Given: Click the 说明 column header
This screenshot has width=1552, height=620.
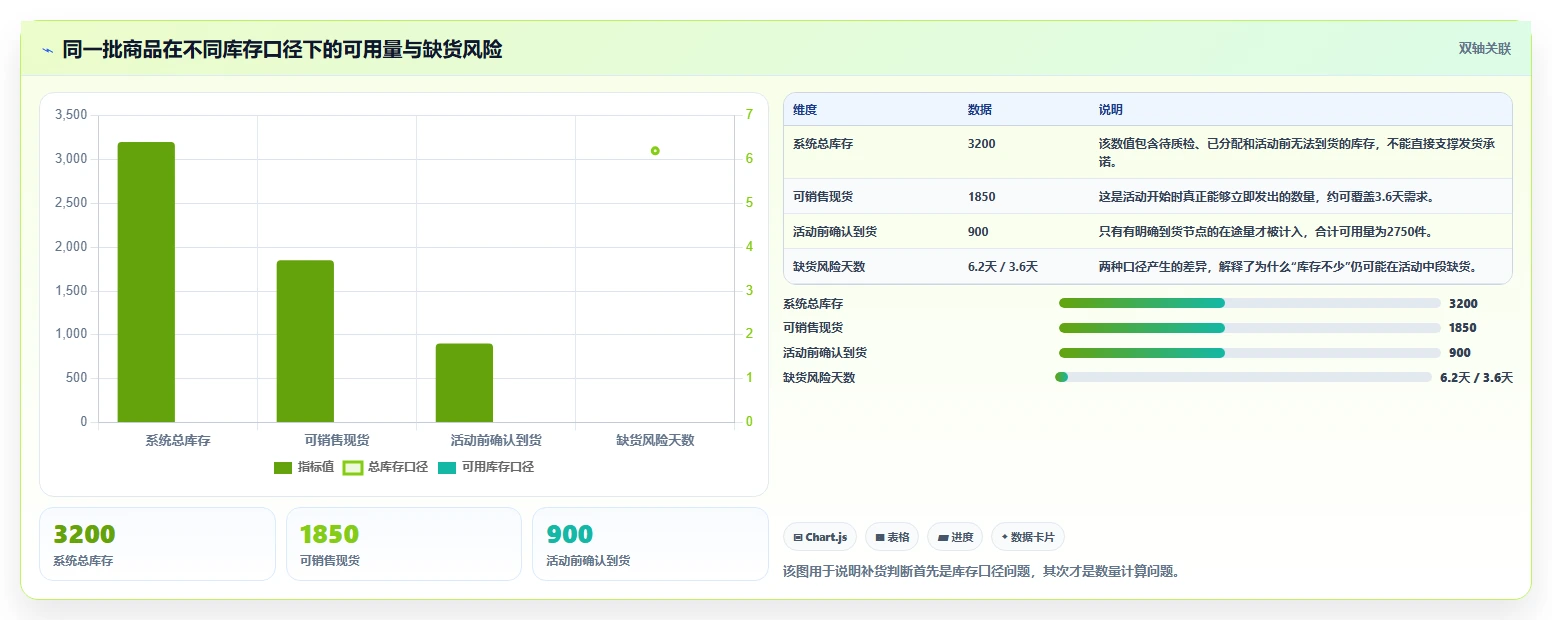Looking at the screenshot, I should pyautogui.click(x=1111, y=110).
